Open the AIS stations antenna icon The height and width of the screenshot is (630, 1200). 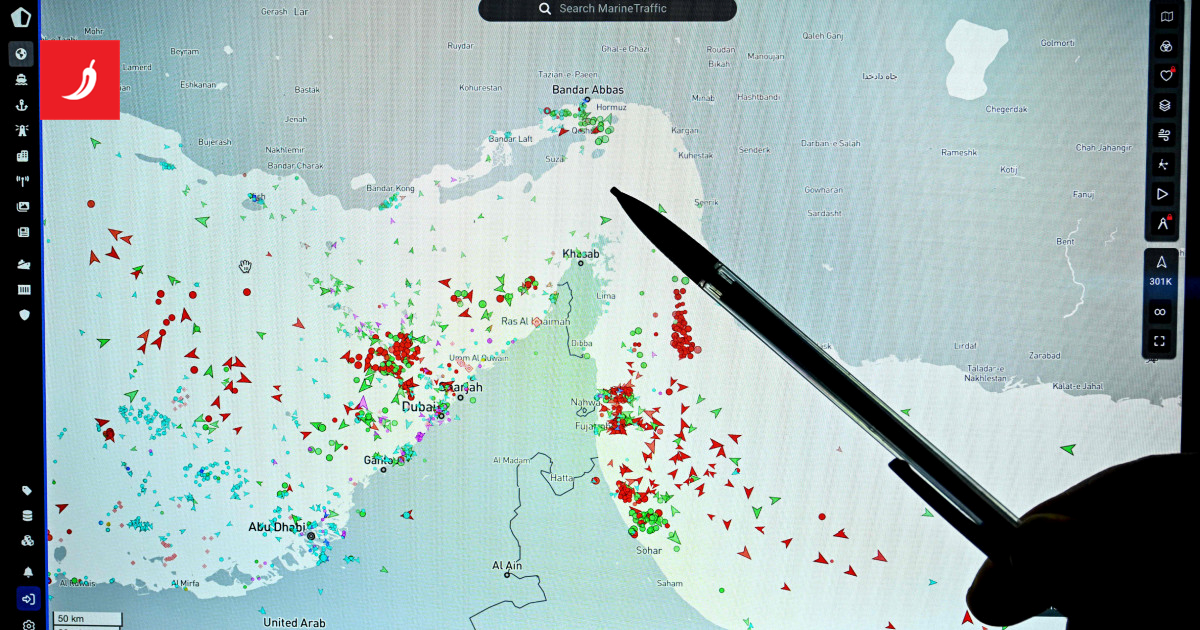[x=21, y=181]
